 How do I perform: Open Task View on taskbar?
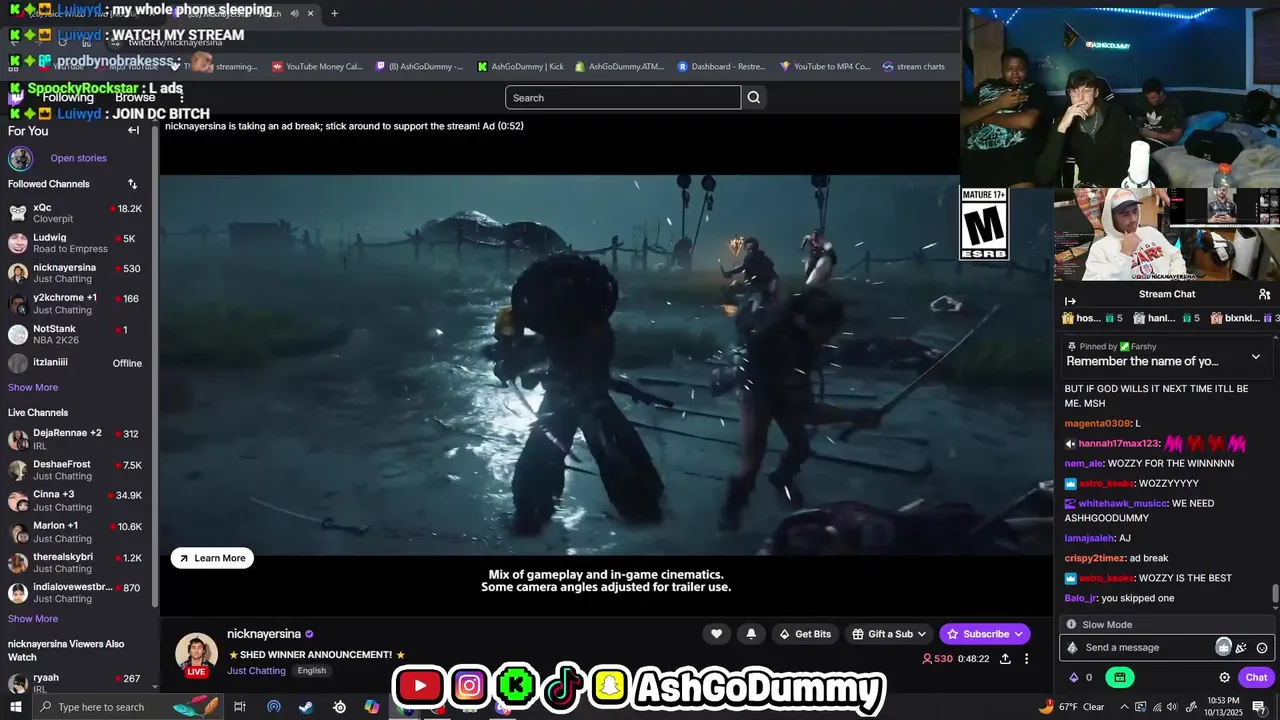point(240,707)
